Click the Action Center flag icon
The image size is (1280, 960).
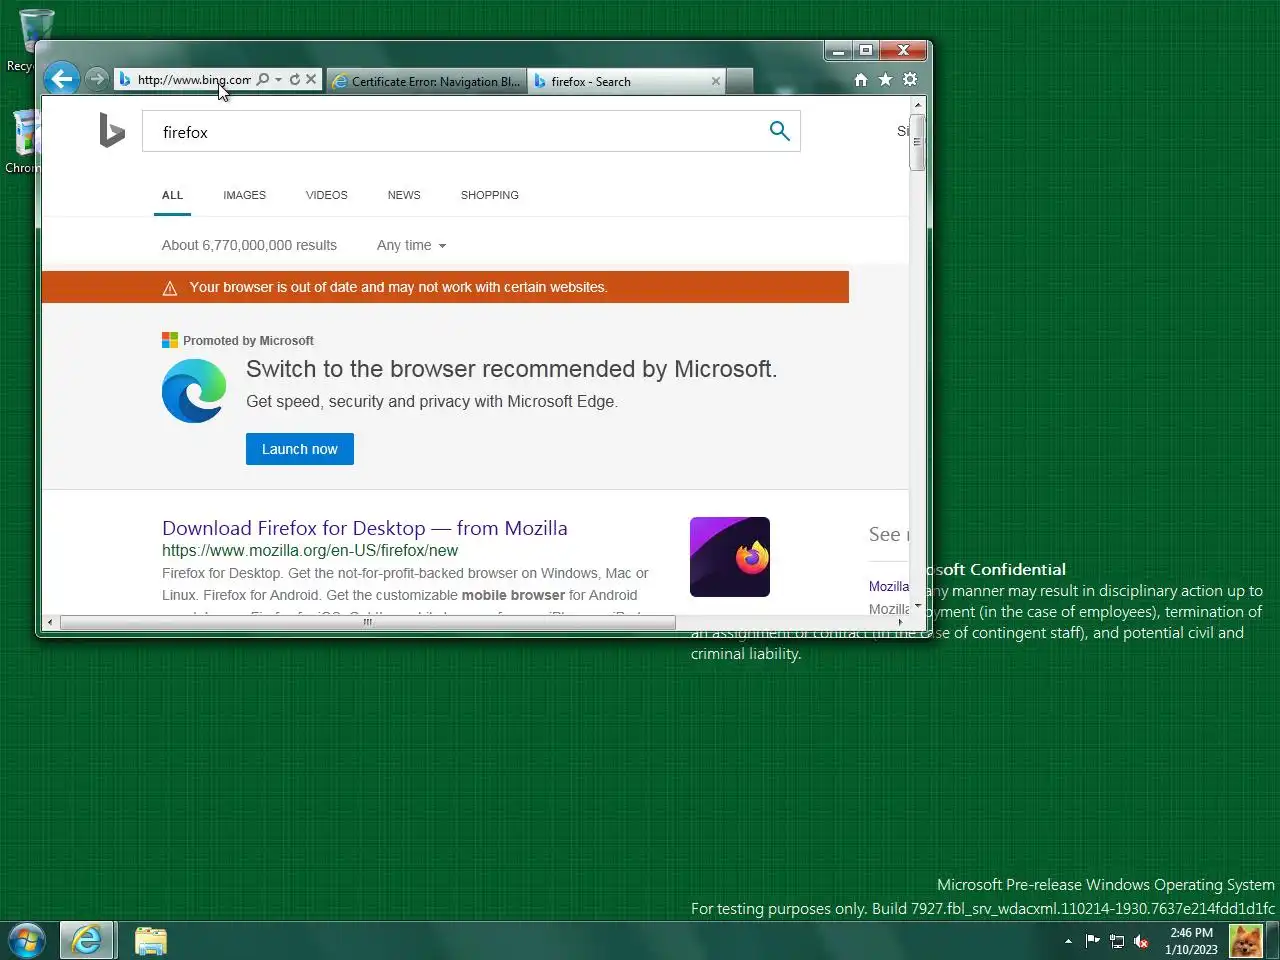pos(1092,941)
